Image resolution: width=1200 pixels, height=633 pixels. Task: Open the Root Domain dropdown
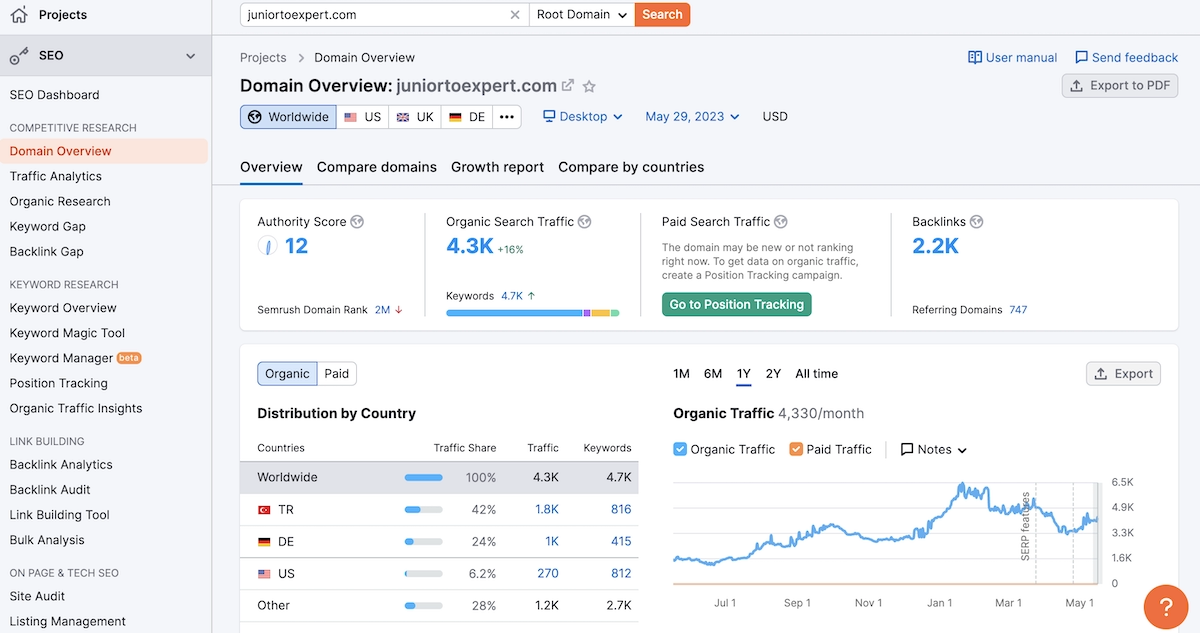[582, 15]
